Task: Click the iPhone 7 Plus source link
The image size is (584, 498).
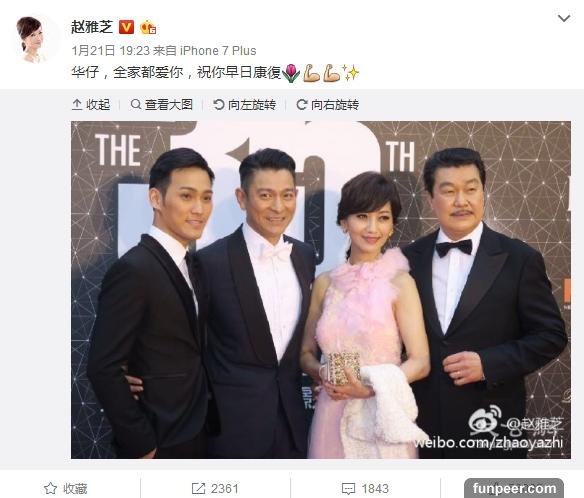Action: tap(218, 51)
